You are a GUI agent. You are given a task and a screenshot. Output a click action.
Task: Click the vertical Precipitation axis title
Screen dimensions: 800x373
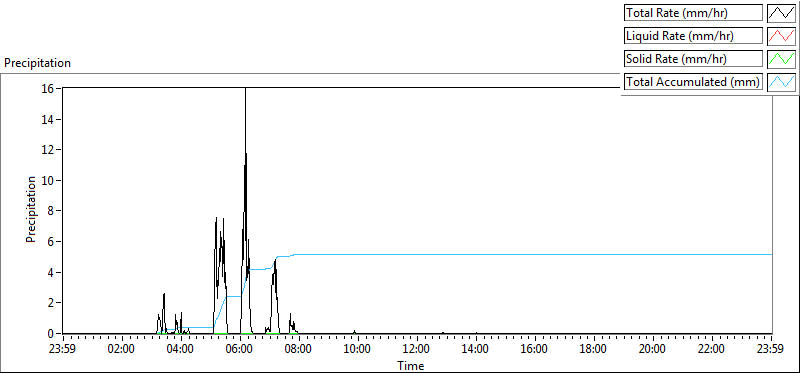(x=32, y=209)
